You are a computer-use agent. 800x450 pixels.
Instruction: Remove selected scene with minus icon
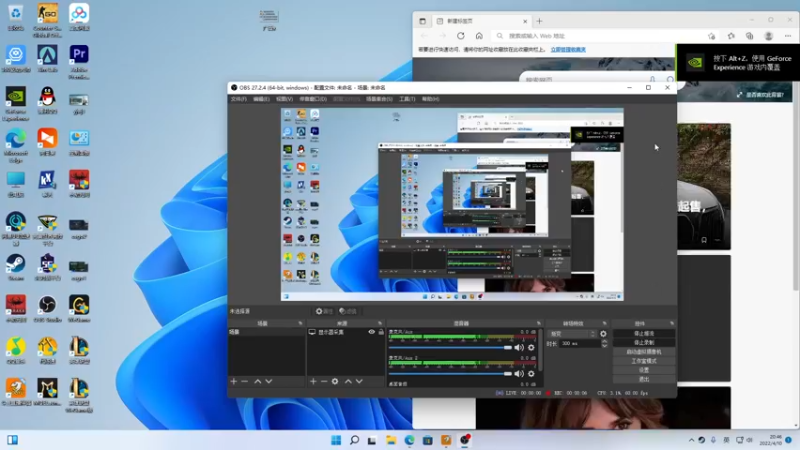coord(244,381)
